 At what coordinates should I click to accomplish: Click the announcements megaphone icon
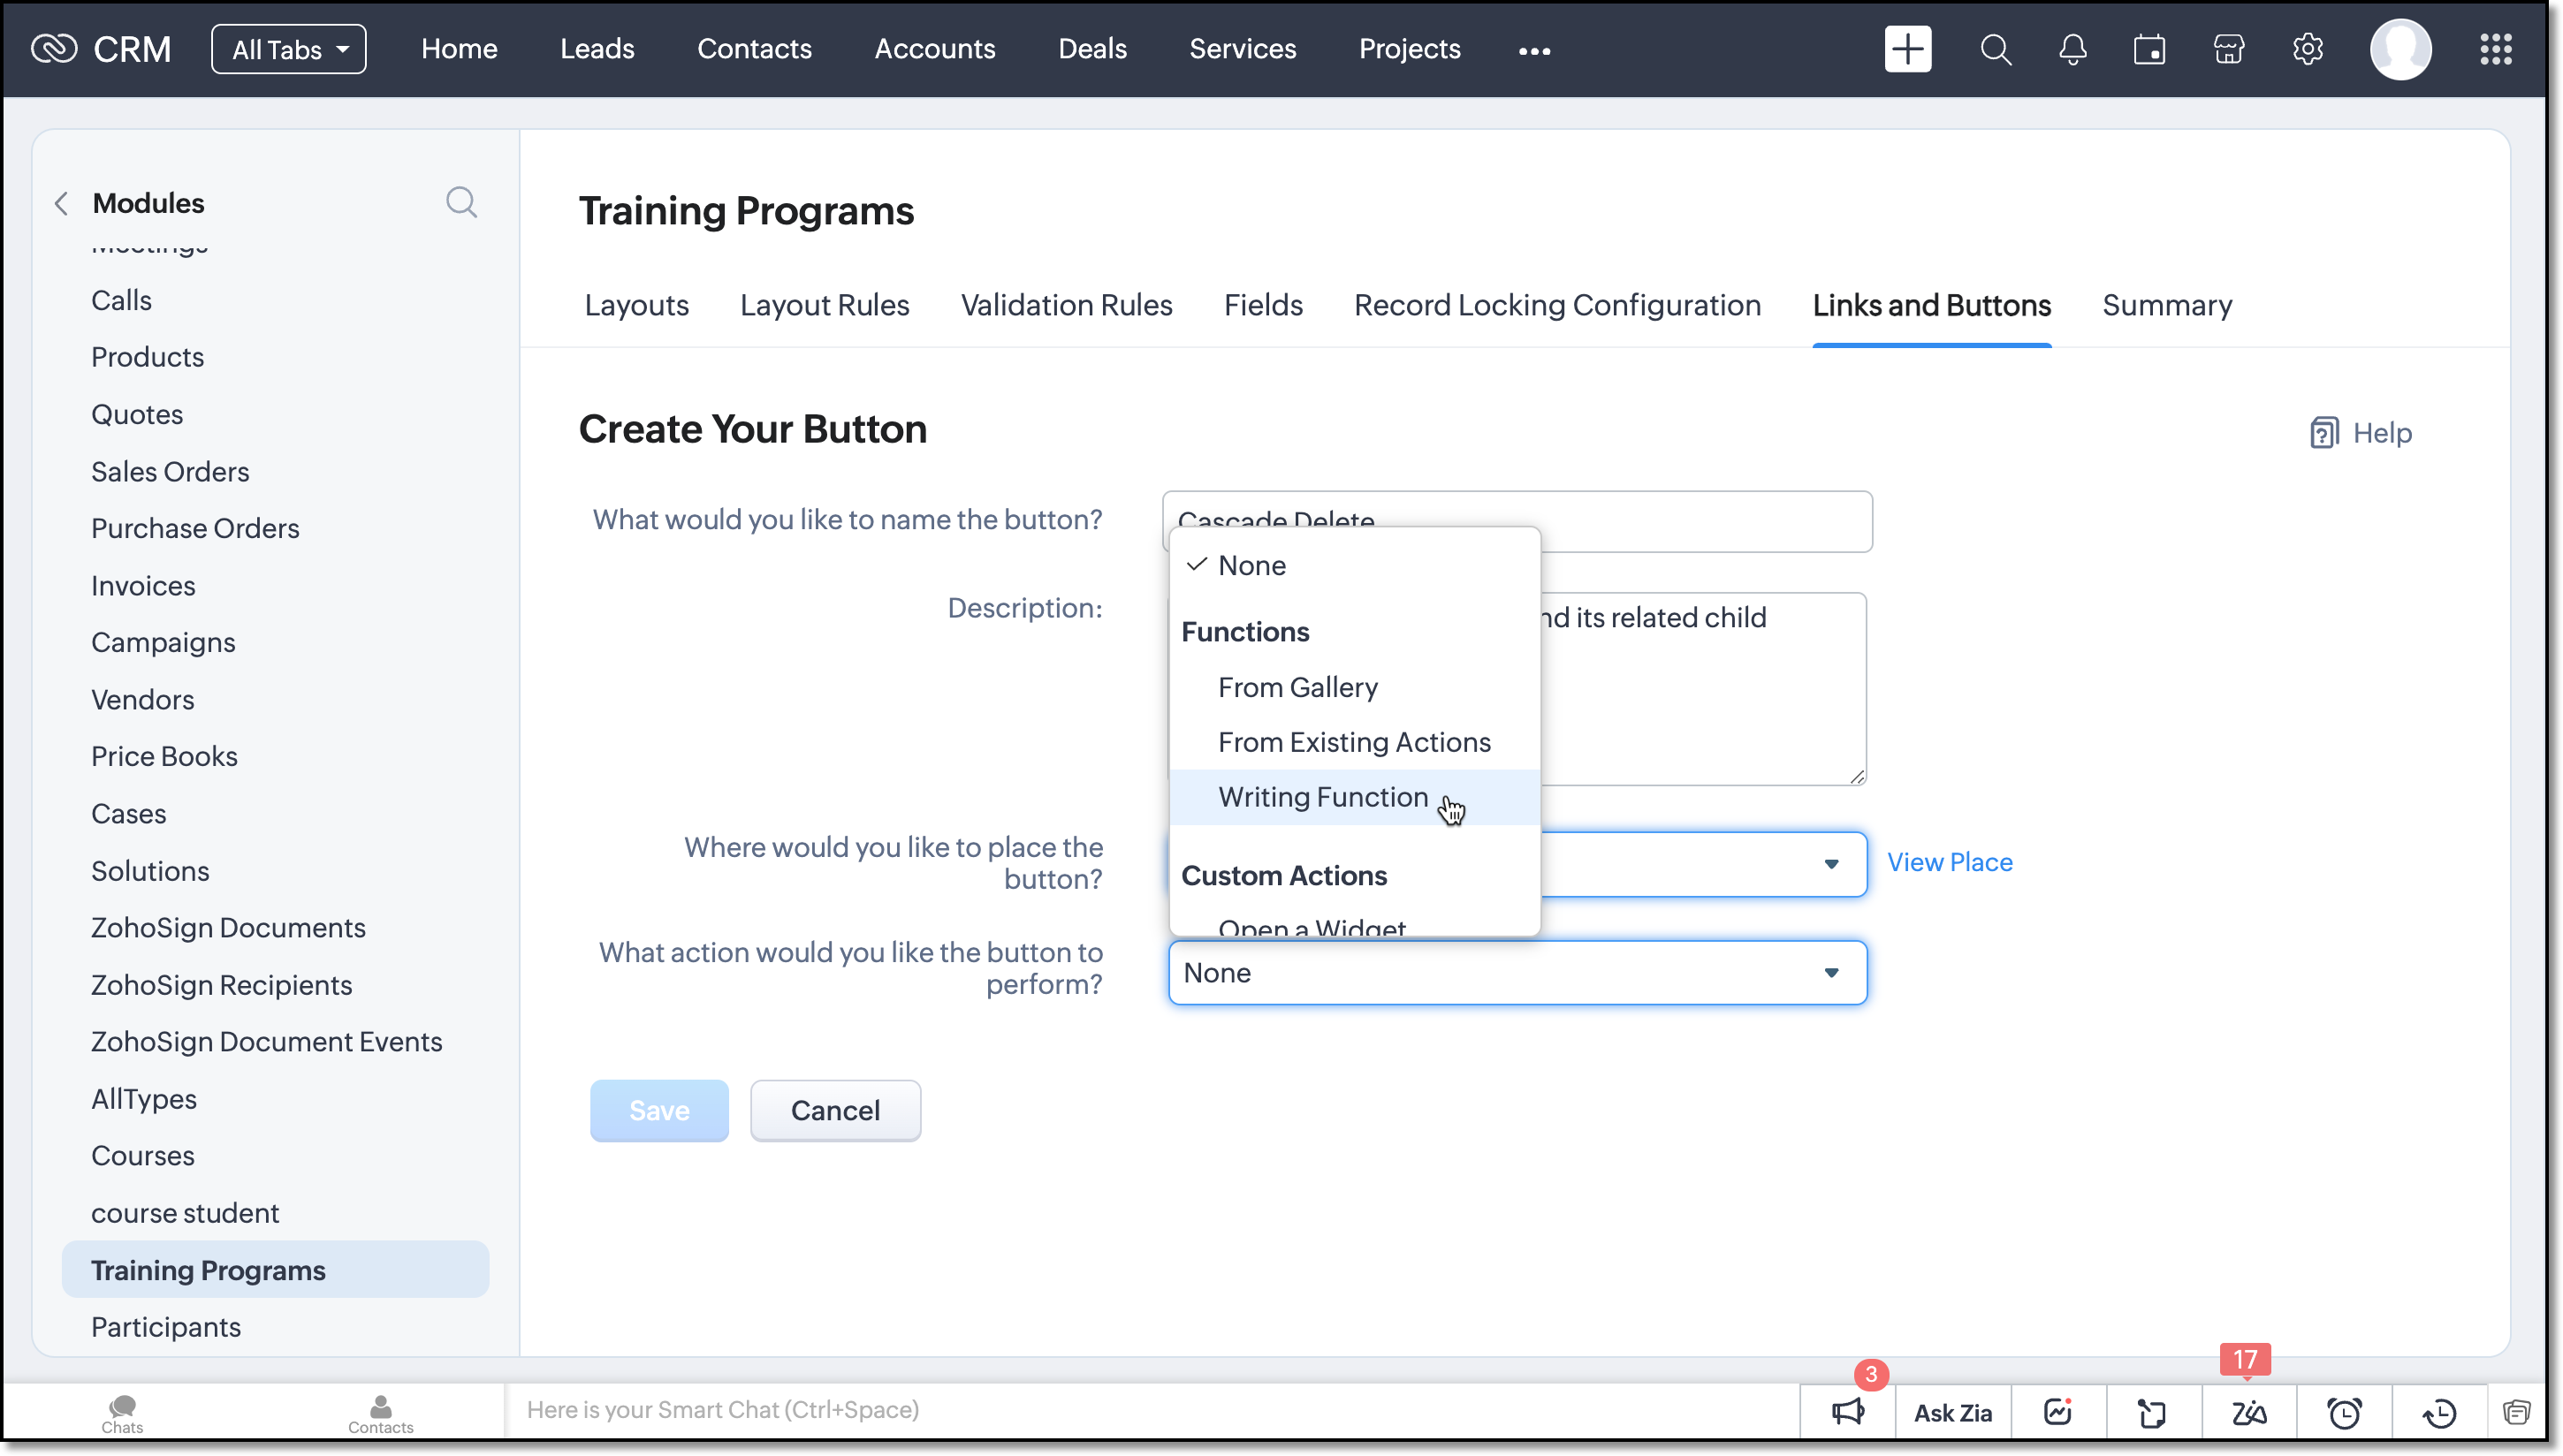coord(1847,1411)
